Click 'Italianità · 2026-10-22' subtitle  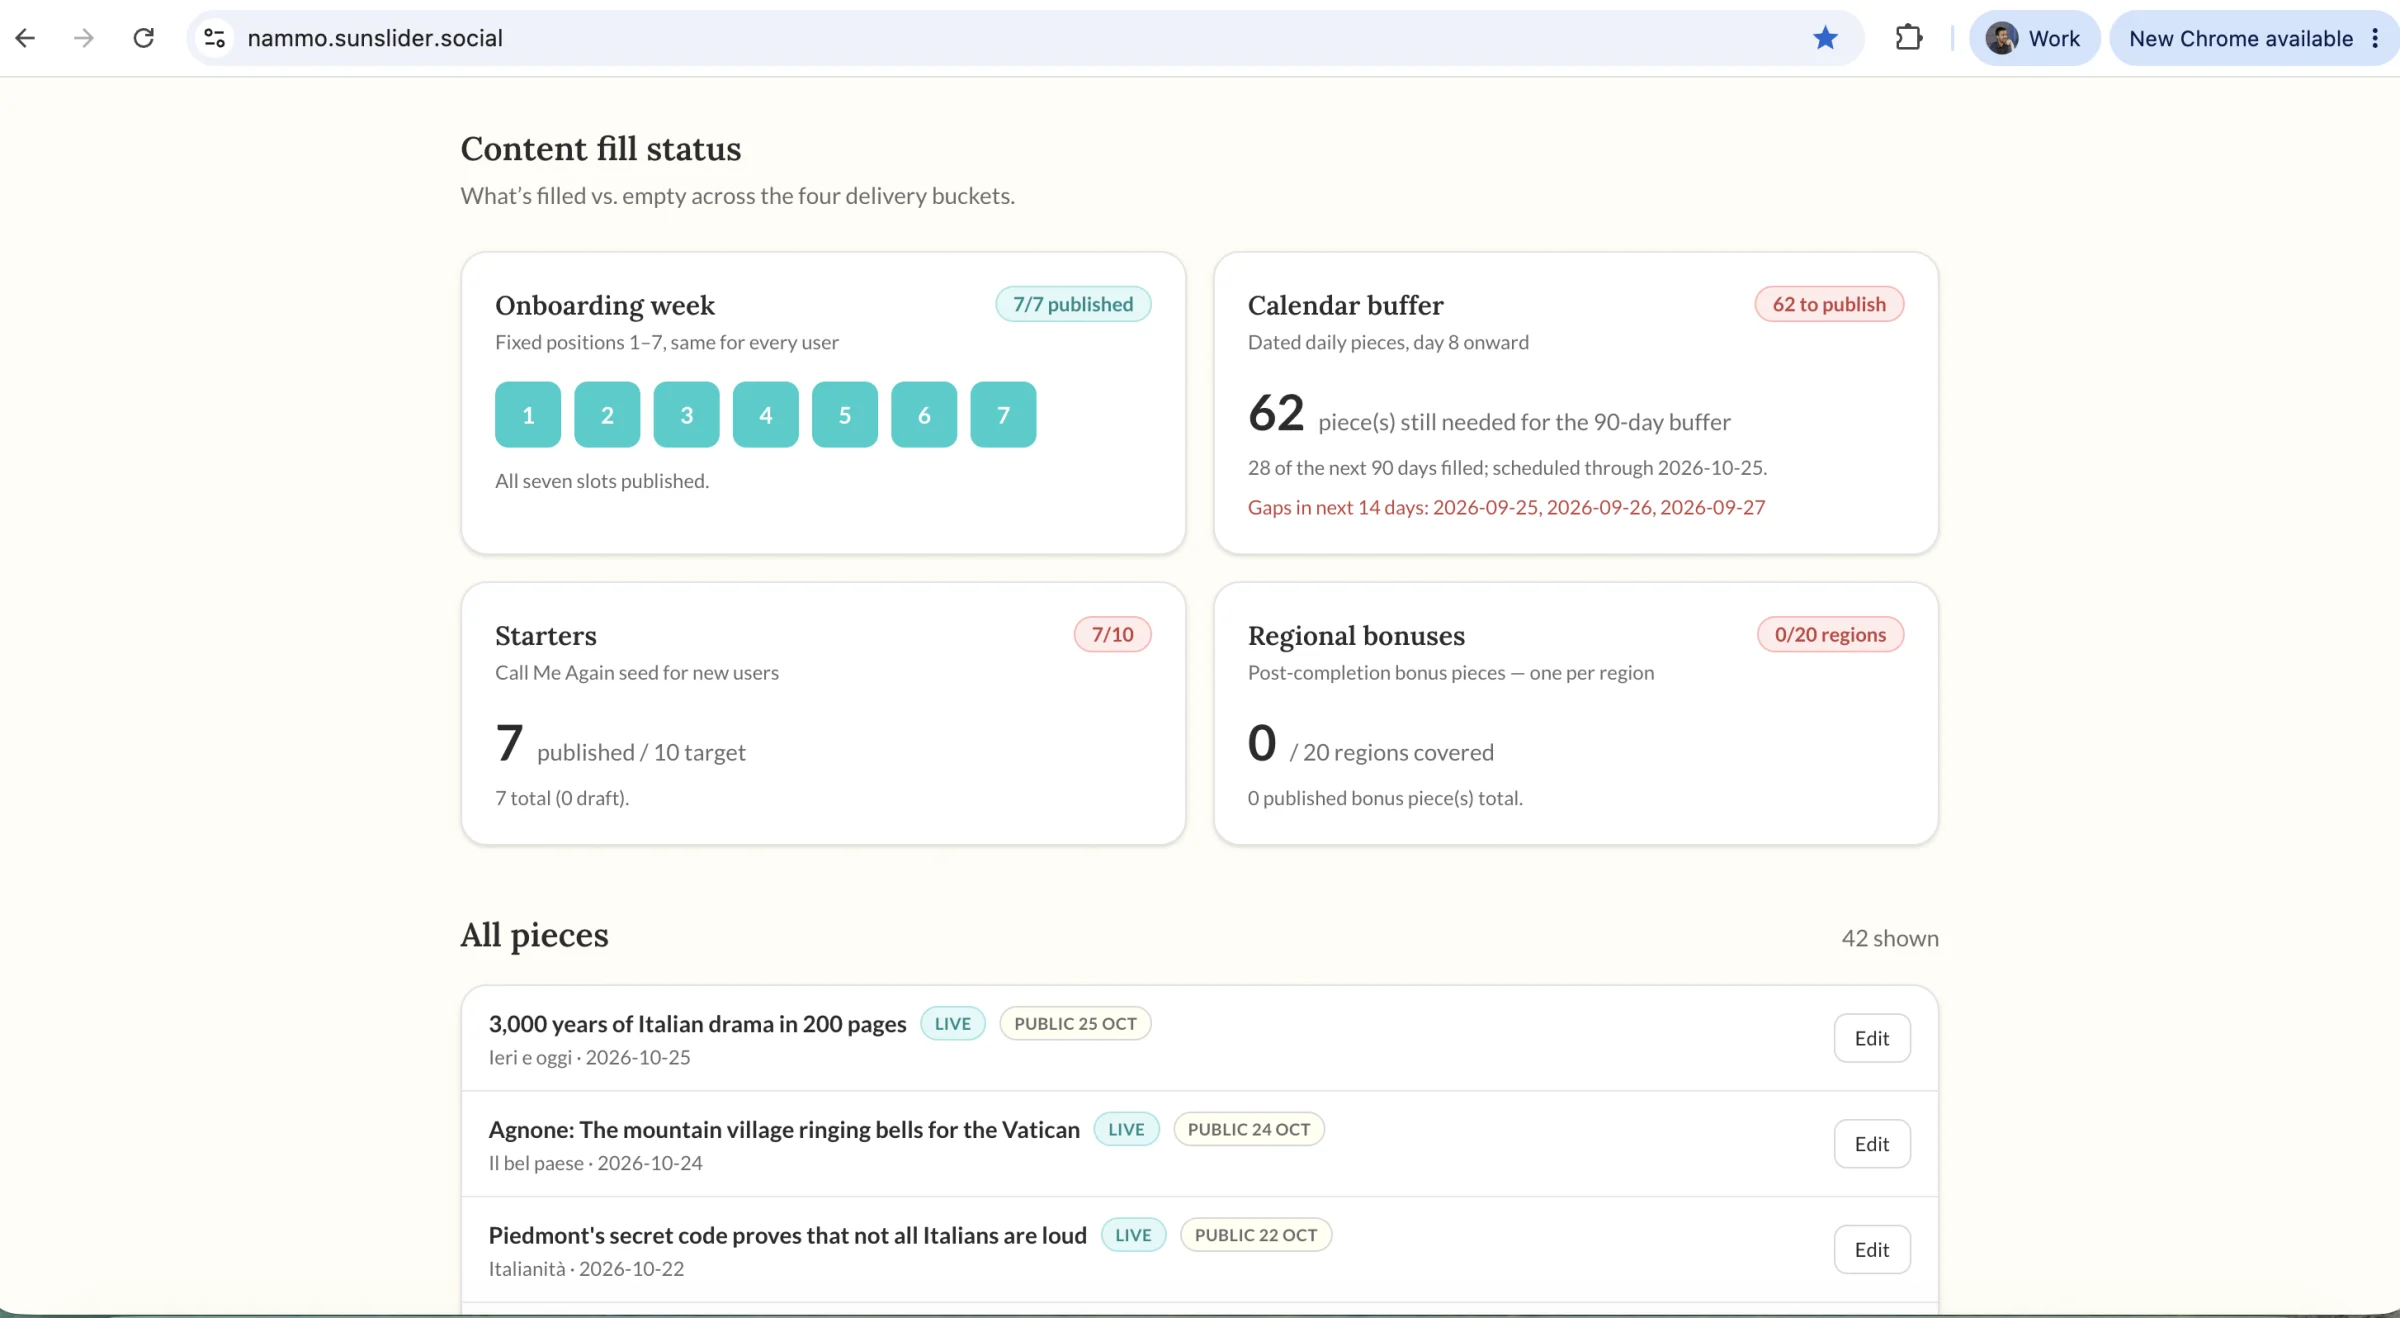586,1268
